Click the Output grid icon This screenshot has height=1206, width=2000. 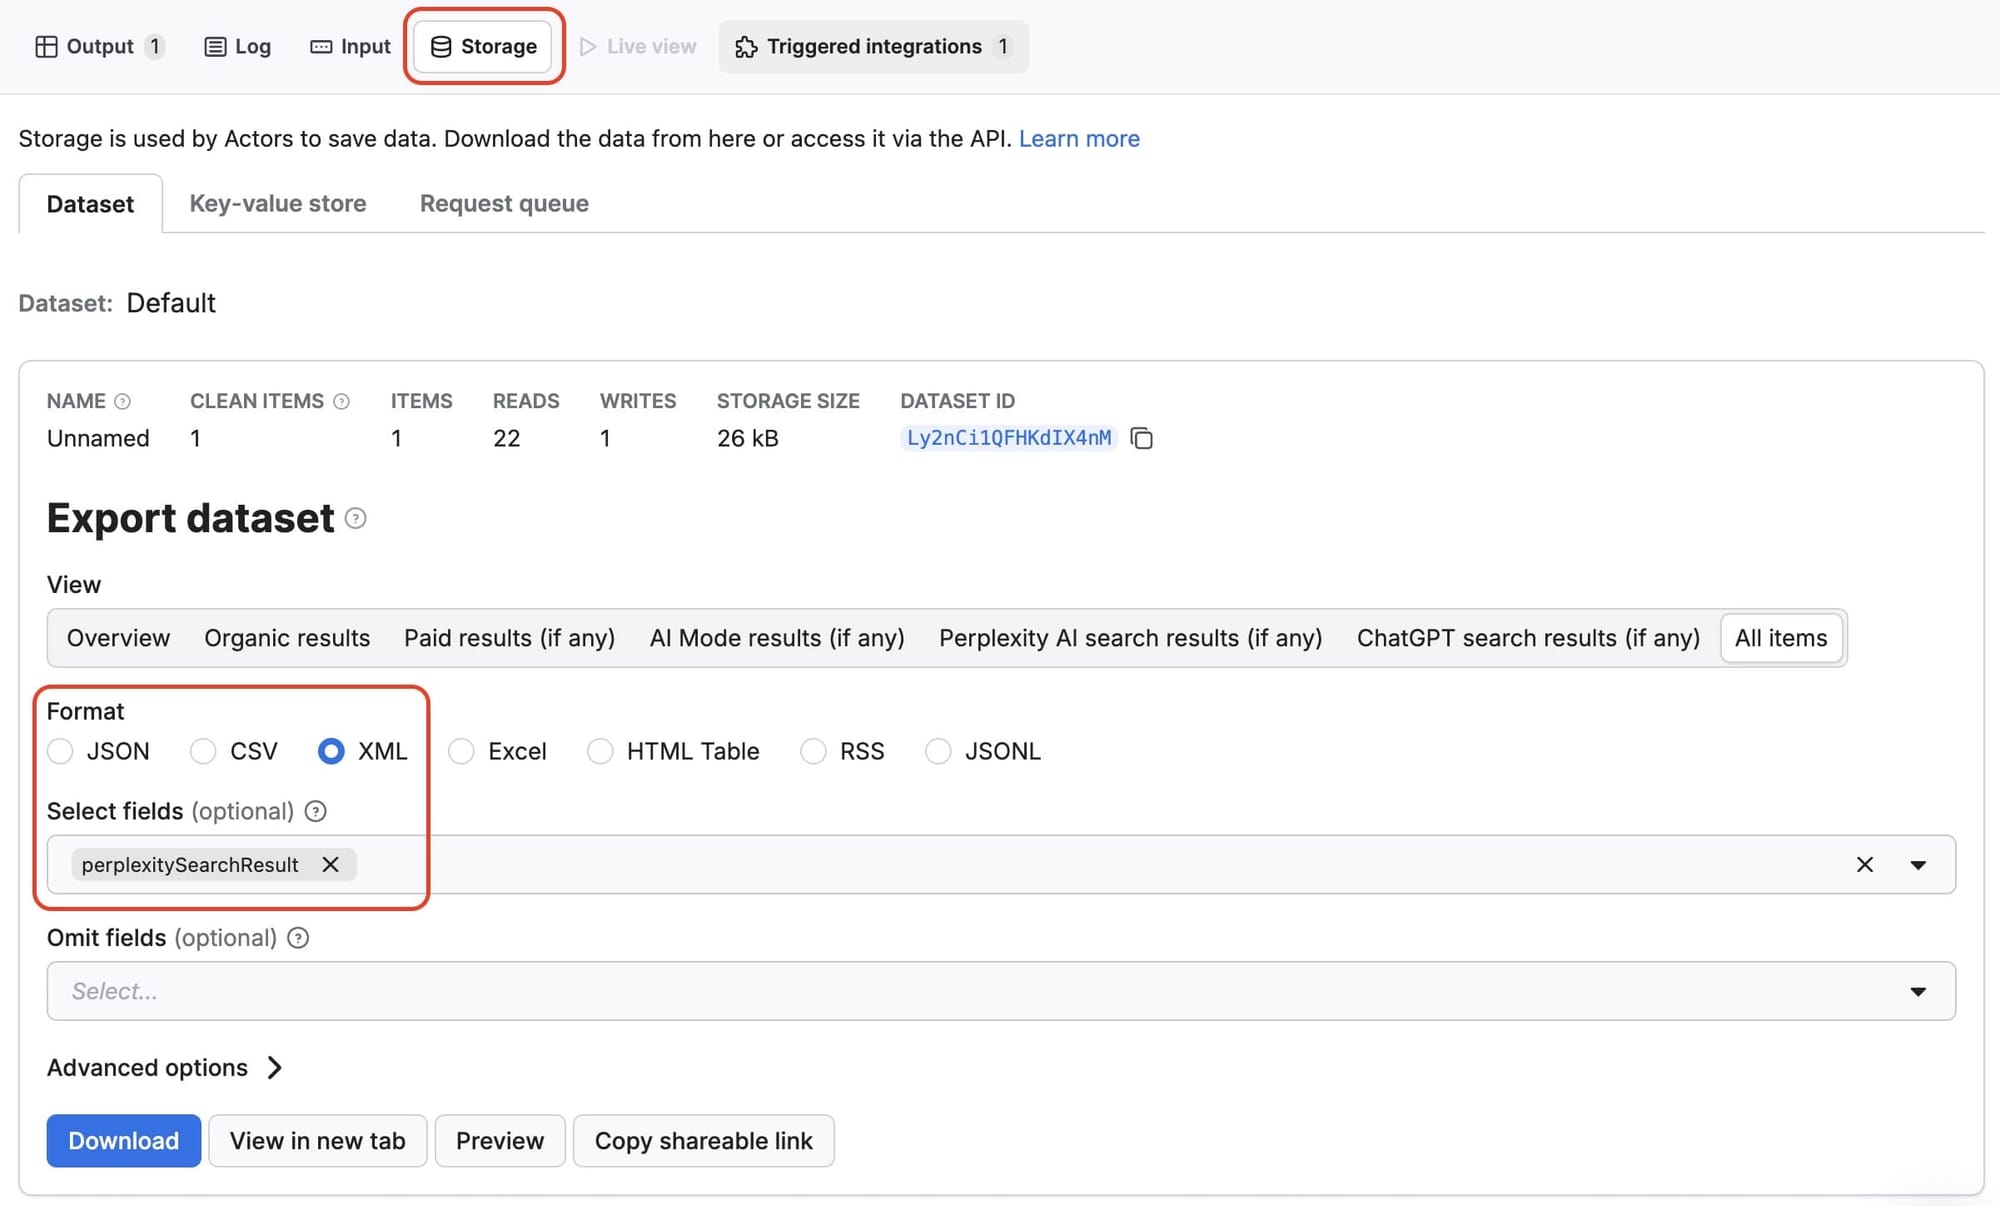pyautogui.click(x=46, y=46)
